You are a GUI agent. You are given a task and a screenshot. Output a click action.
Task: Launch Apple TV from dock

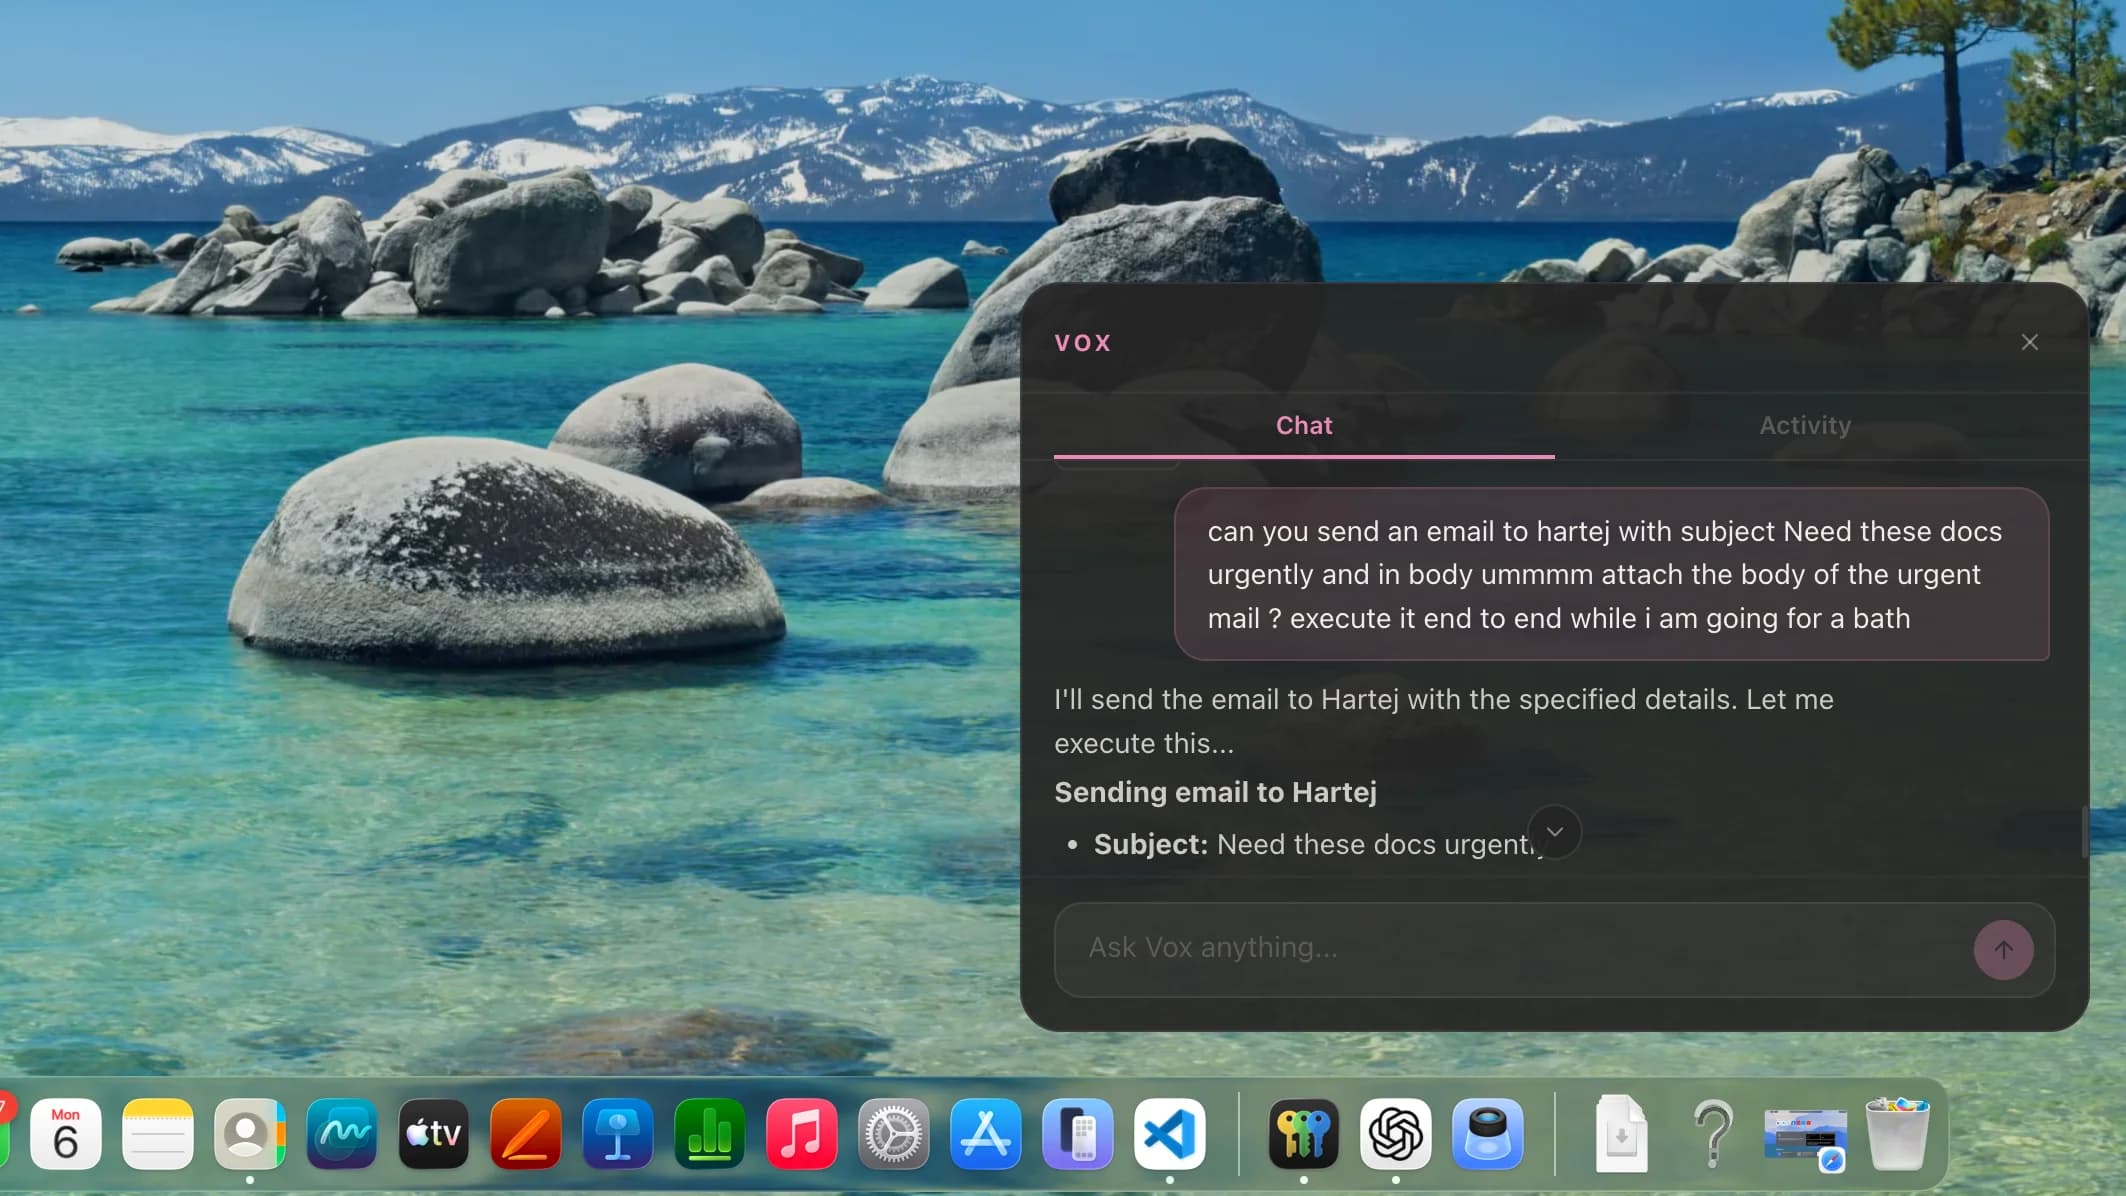pos(434,1134)
